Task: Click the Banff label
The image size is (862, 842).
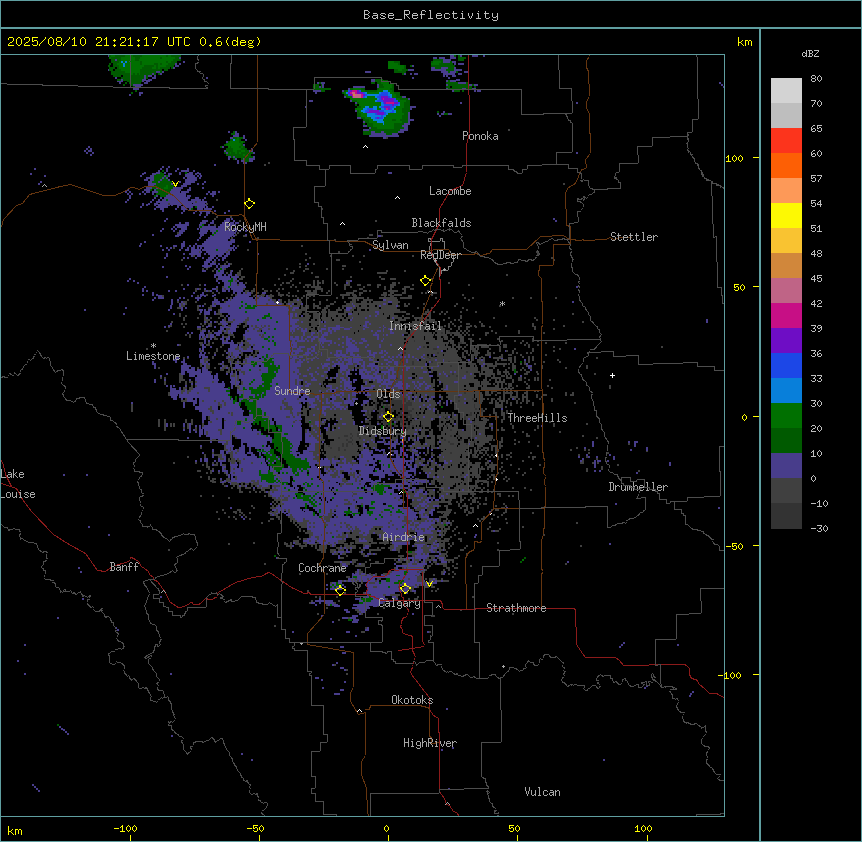Action: tap(124, 567)
